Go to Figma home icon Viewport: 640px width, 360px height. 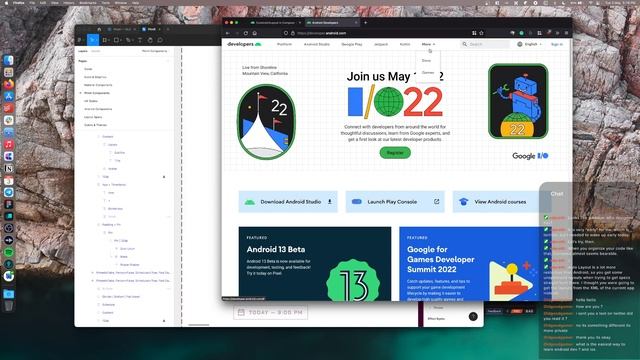(99, 29)
